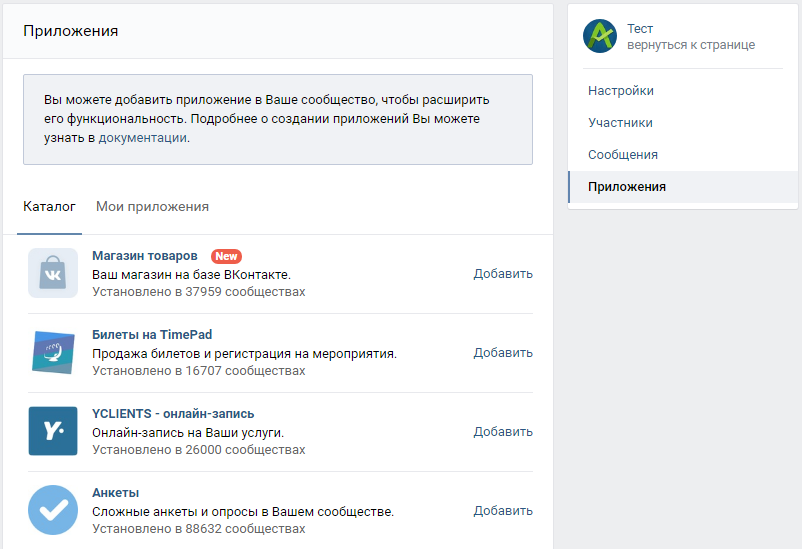Click the TimePad tickets app icon
Screen dimensions: 802x549
pos(53,352)
